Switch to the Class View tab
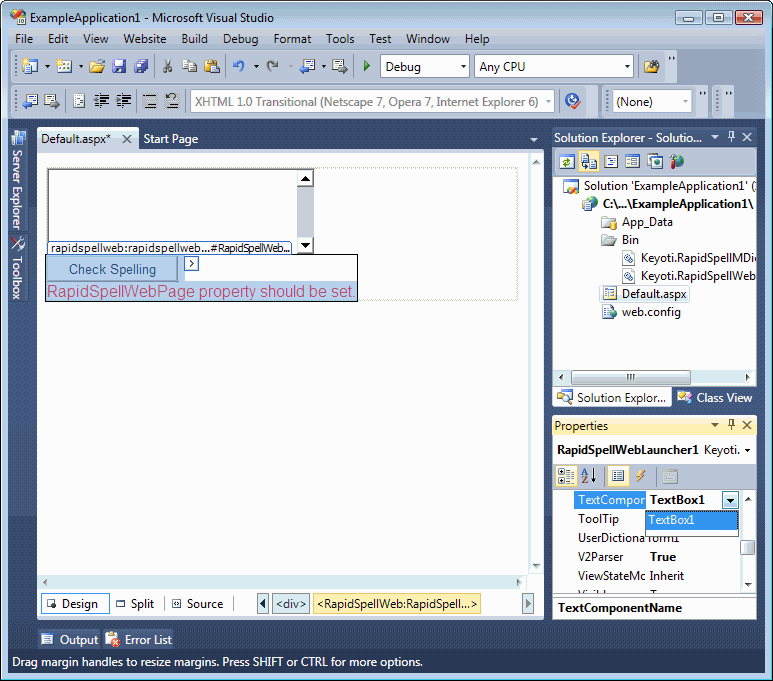Viewport: 773px width, 681px height. point(714,397)
